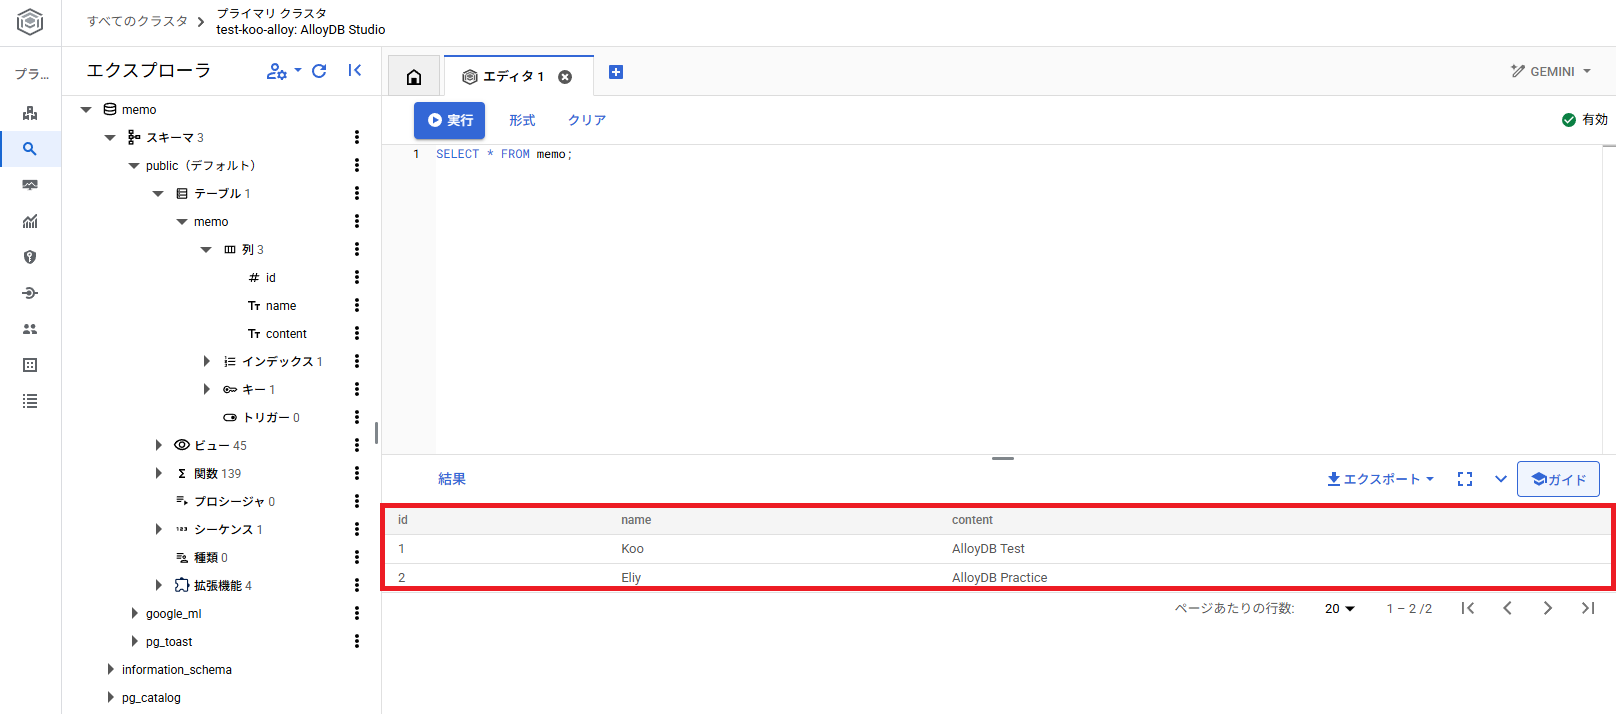1616x714 pixels.
Task: Format the SQL with 形式
Action: pos(522,120)
